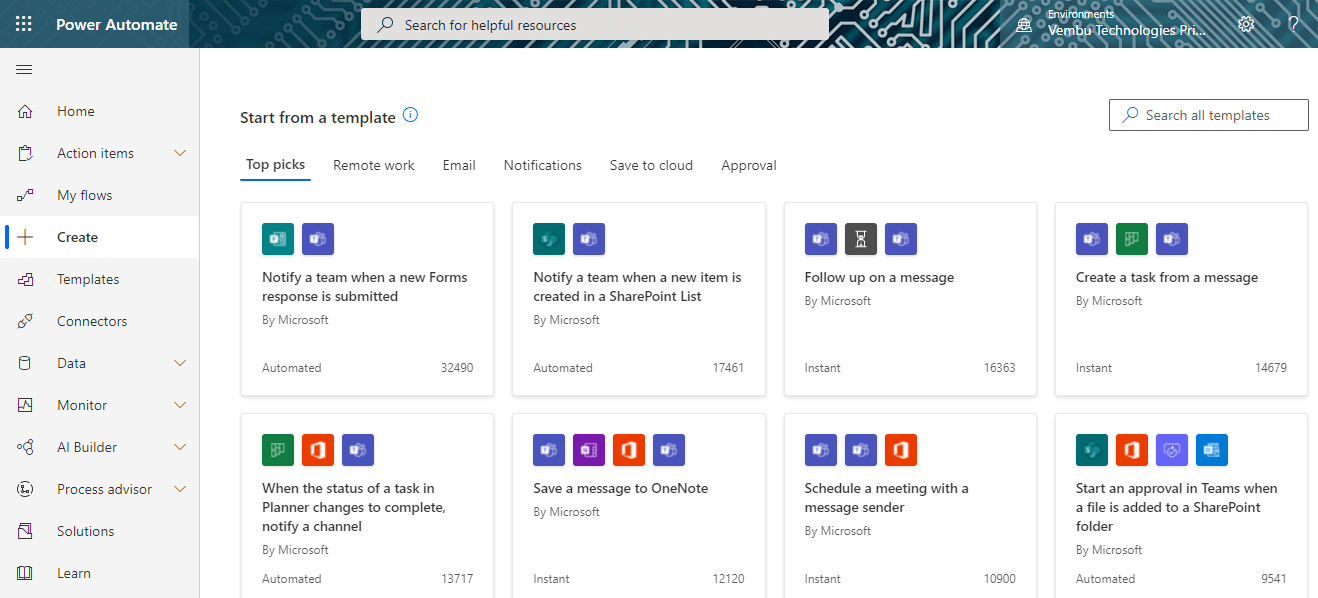
Task: Click the Environments globe icon
Action: (1024, 25)
